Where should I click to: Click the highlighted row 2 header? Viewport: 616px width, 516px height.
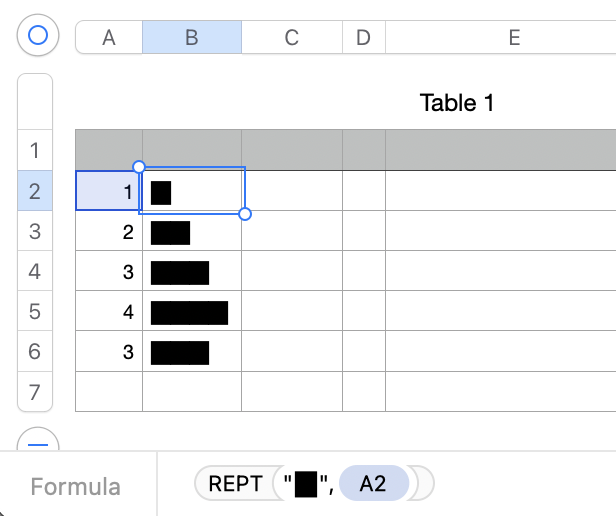pos(35,191)
